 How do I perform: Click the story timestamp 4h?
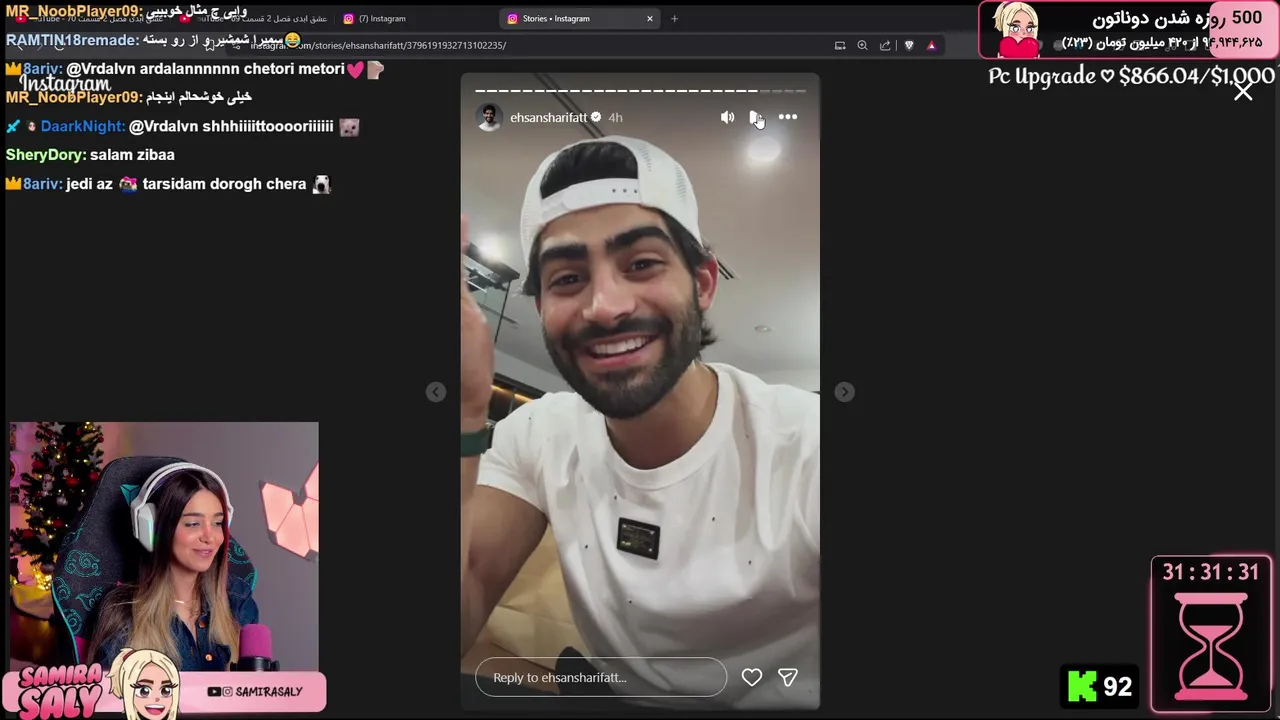click(615, 117)
